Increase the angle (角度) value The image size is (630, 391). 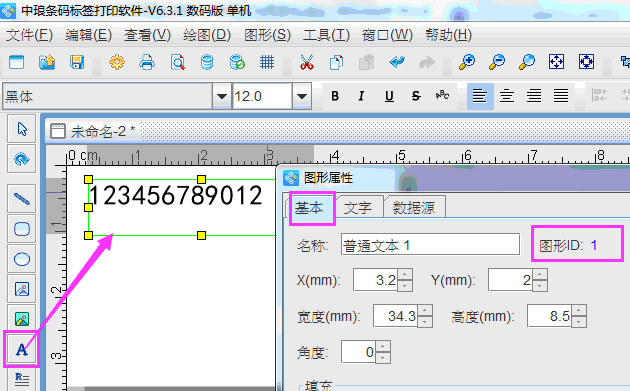pyautogui.click(x=383, y=347)
